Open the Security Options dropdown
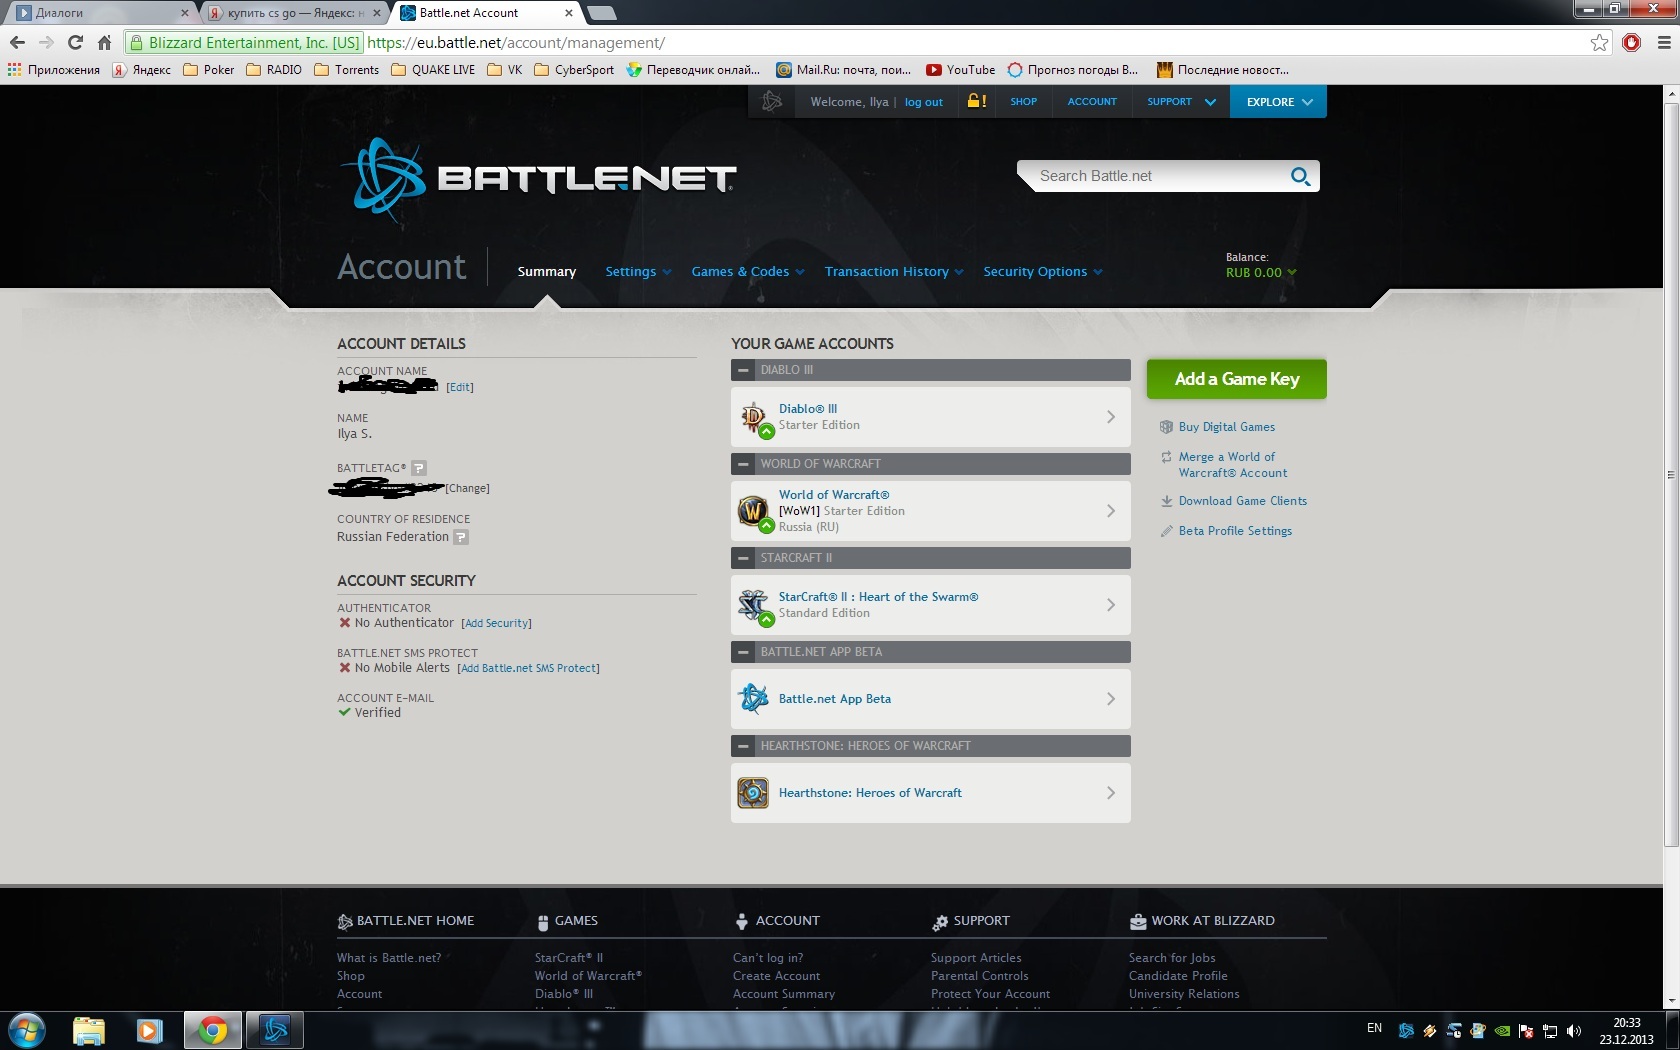The height and width of the screenshot is (1050, 1680). pyautogui.click(x=1042, y=272)
